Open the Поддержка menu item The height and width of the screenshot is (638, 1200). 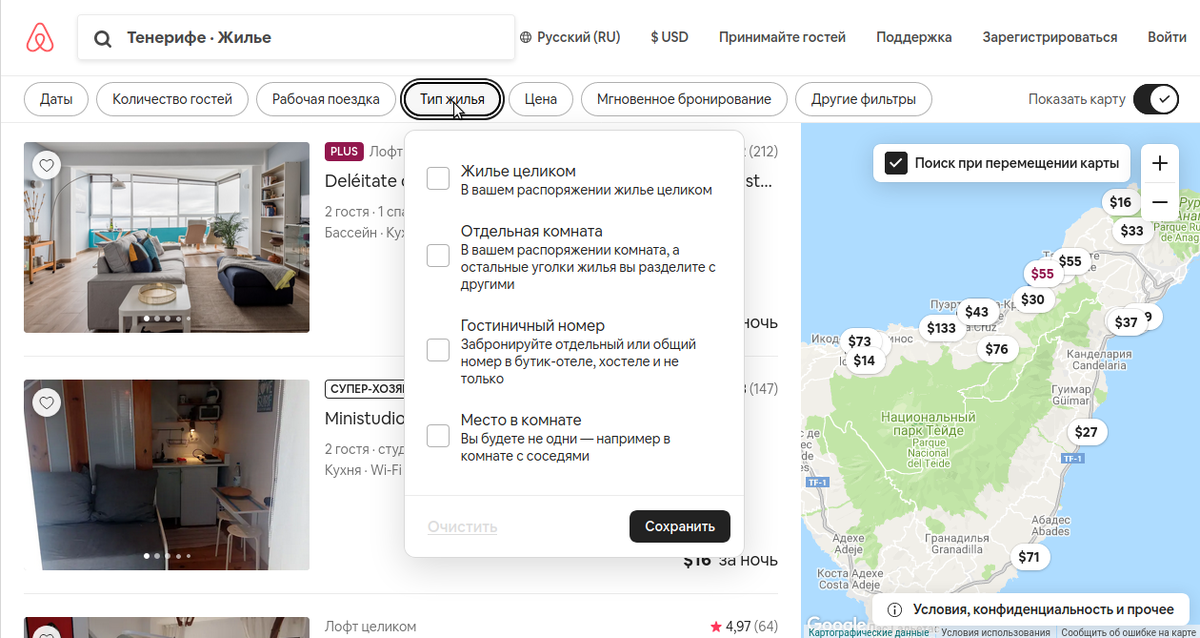click(913, 36)
